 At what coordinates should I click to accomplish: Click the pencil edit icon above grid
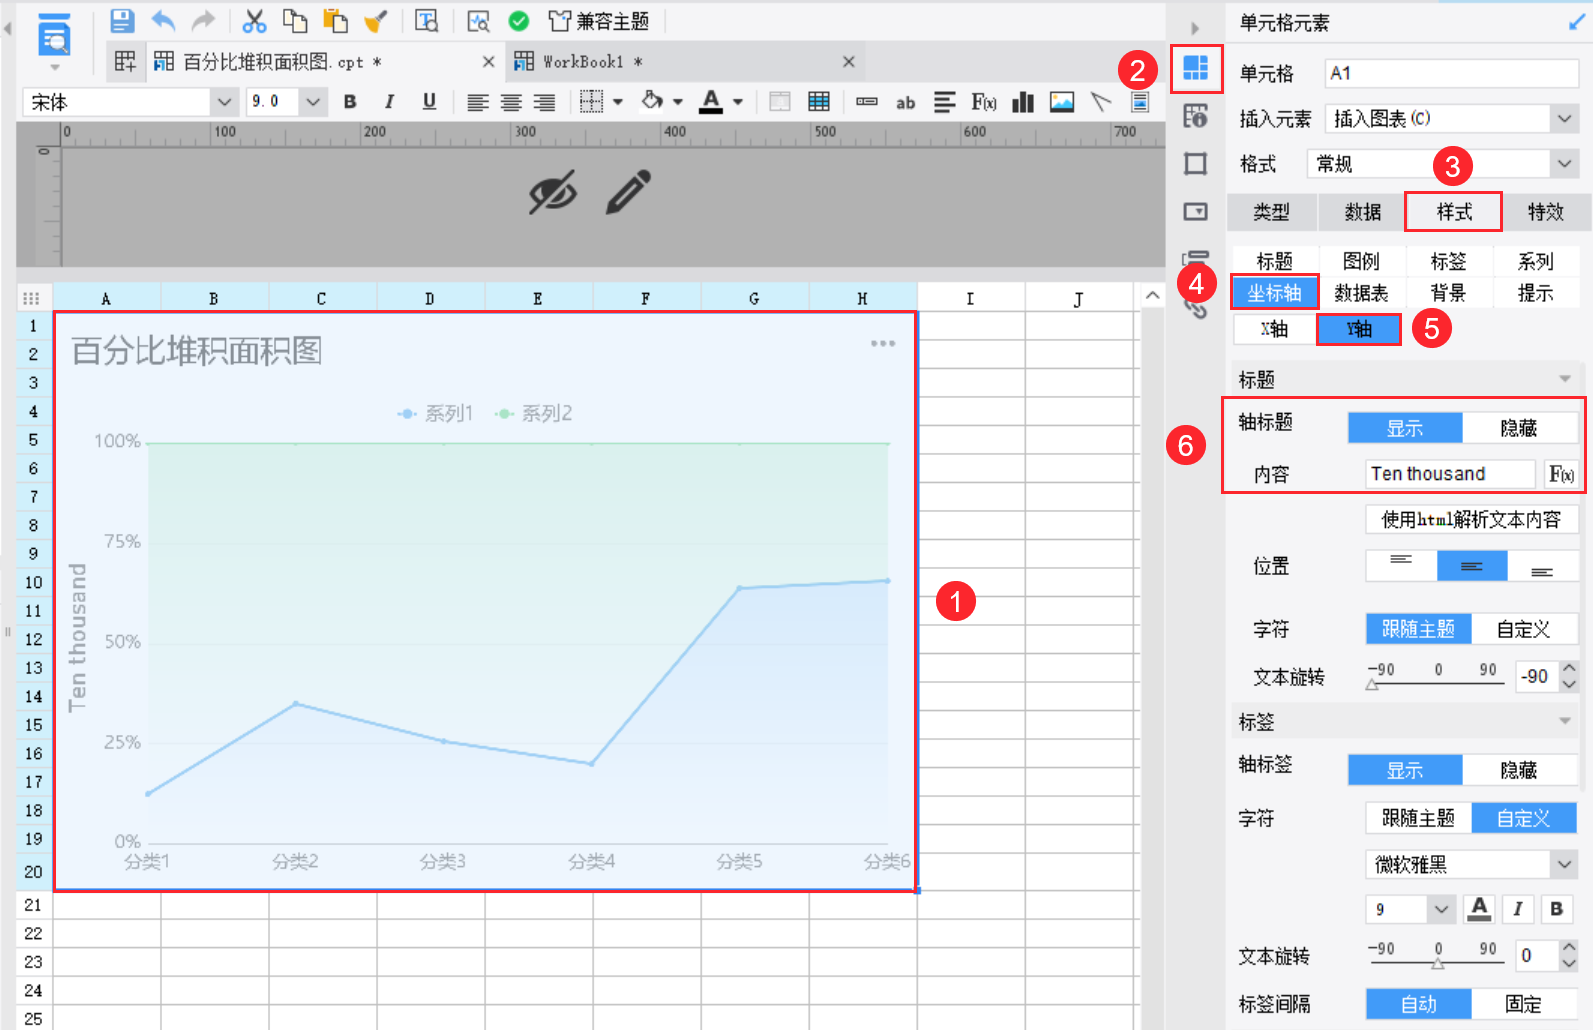tap(628, 192)
